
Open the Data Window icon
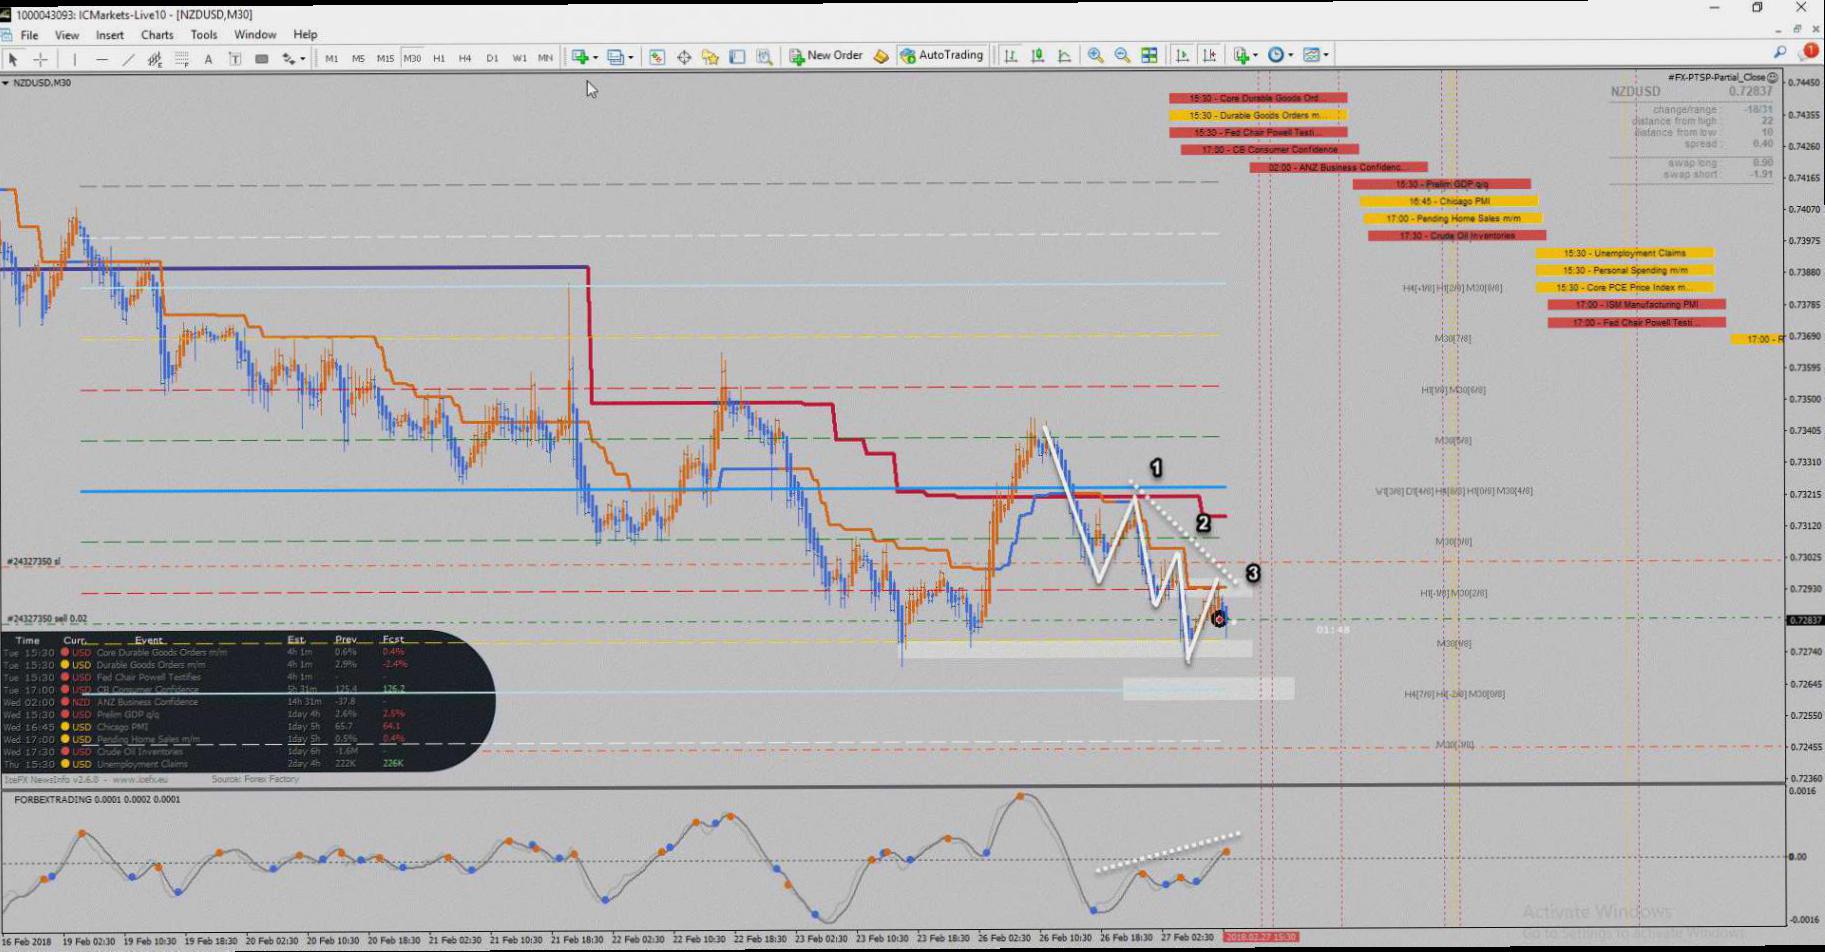point(684,57)
